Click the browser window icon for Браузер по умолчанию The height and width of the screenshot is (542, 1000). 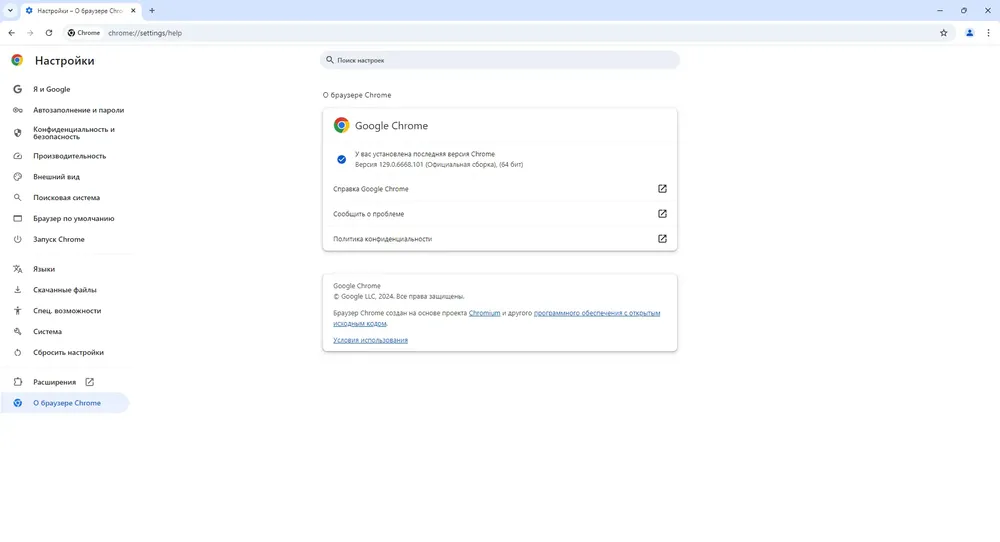point(17,218)
